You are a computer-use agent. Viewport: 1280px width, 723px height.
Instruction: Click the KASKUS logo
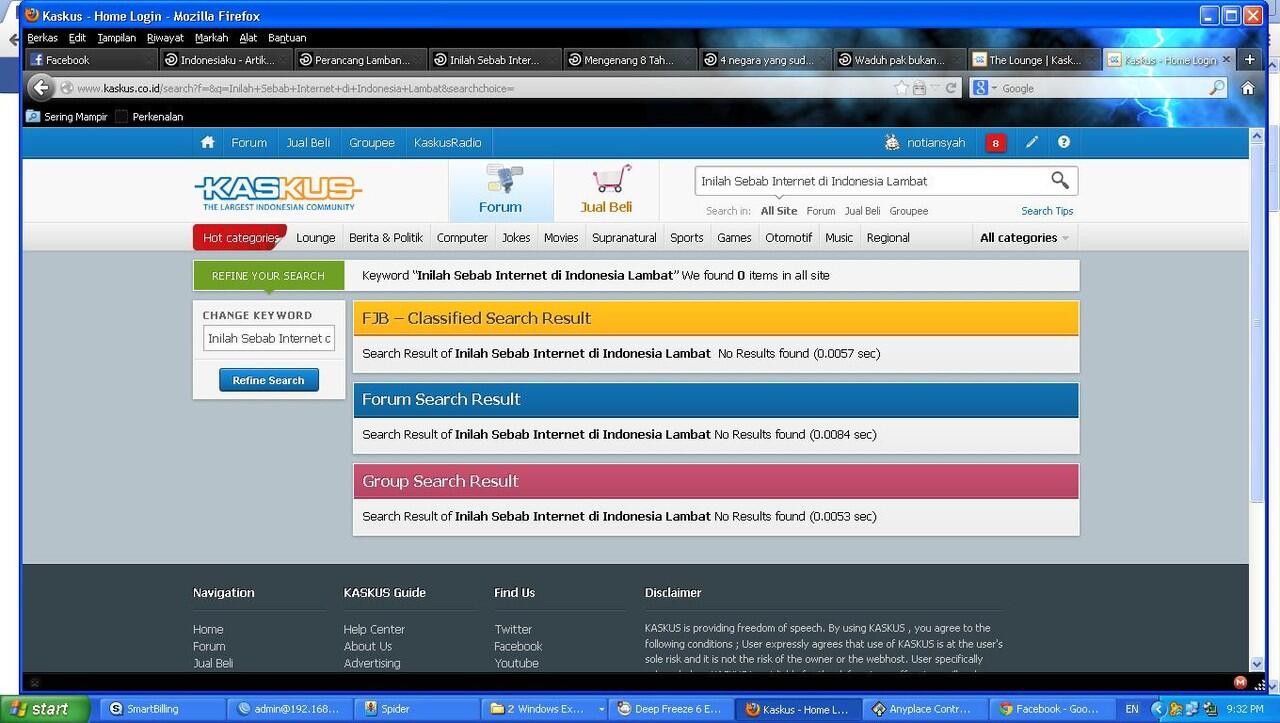pos(278,192)
